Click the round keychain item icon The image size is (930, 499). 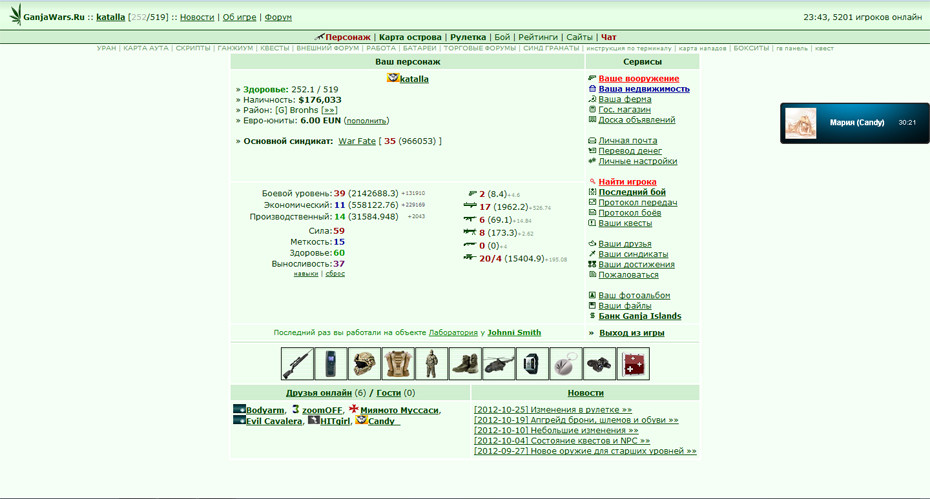(x=566, y=364)
